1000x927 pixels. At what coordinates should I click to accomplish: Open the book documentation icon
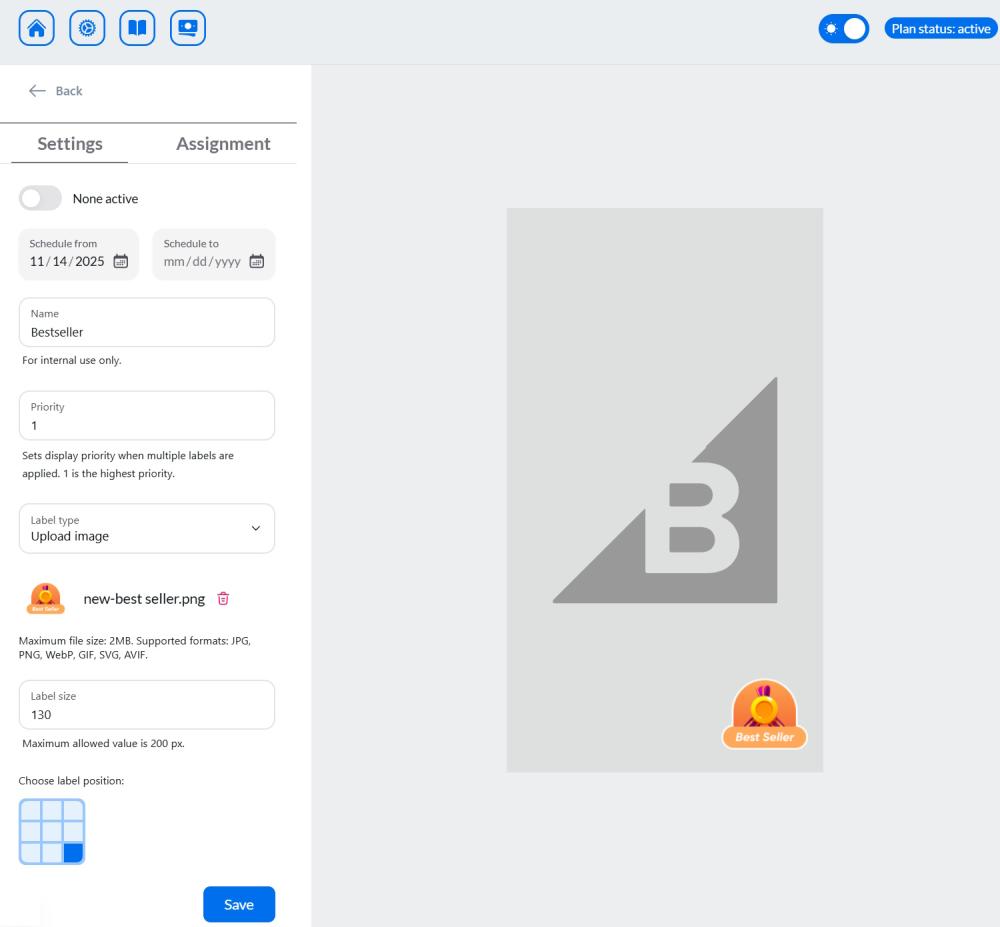click(137, 29)
